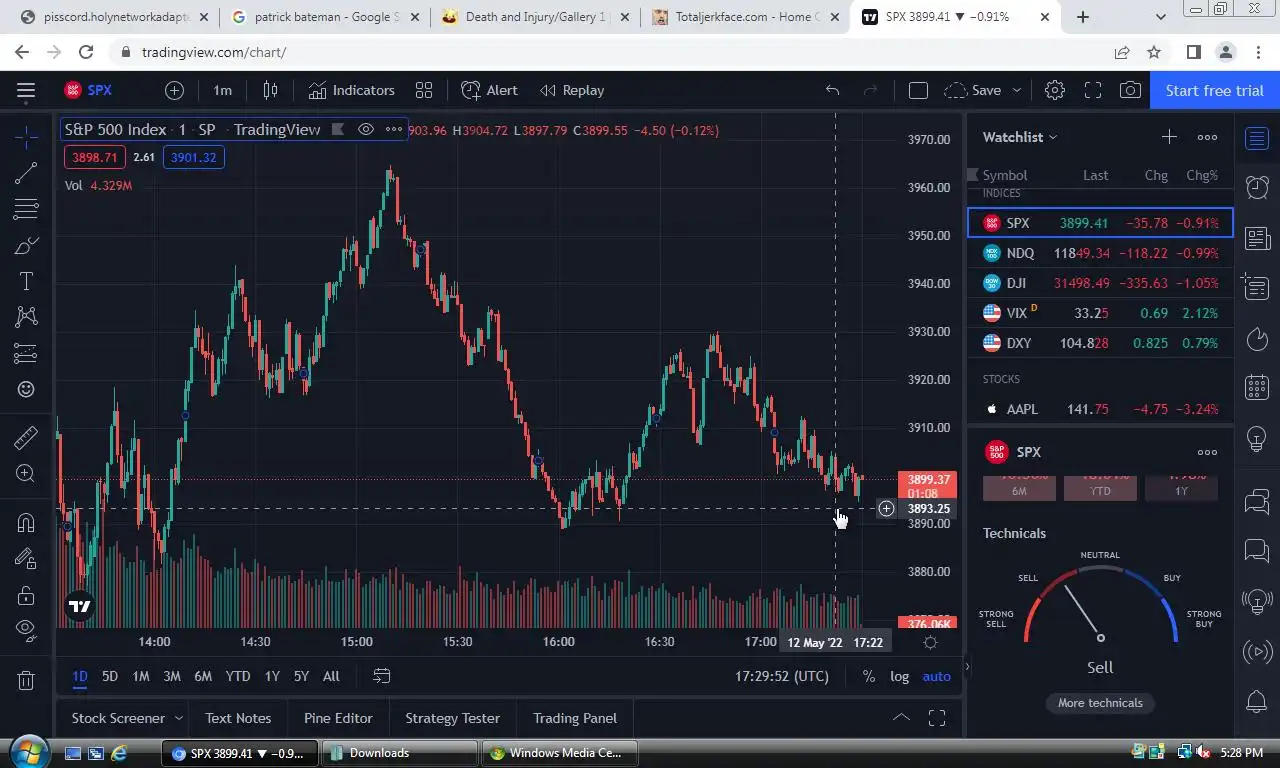Collapse the bottom panel chevron
Image resolution: width=1280 pixels, height=768 pixels.
(901, 717)
